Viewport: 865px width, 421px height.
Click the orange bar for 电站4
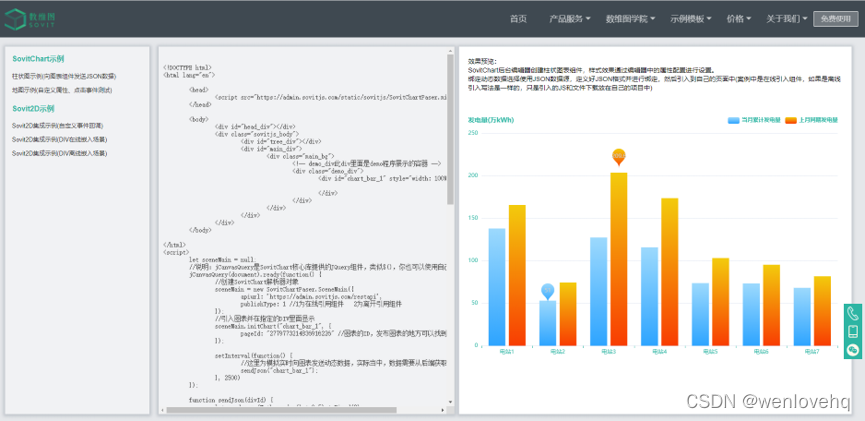point(669,272)
